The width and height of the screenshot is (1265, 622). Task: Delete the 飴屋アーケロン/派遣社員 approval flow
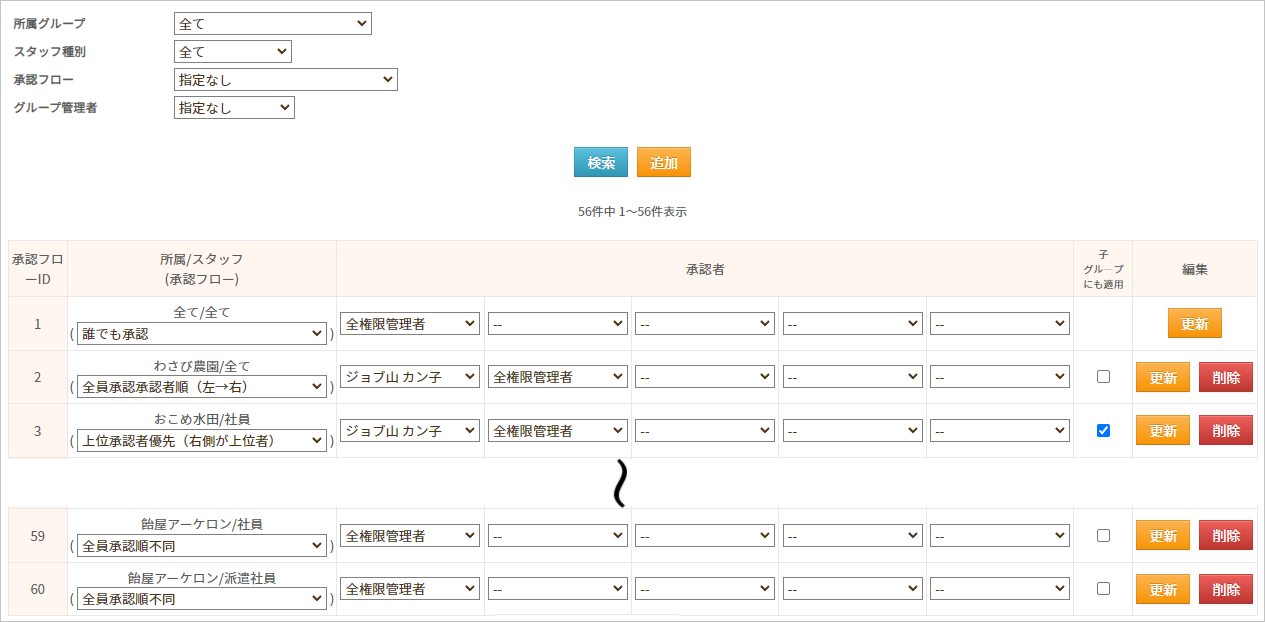(x=1225, y=590)
